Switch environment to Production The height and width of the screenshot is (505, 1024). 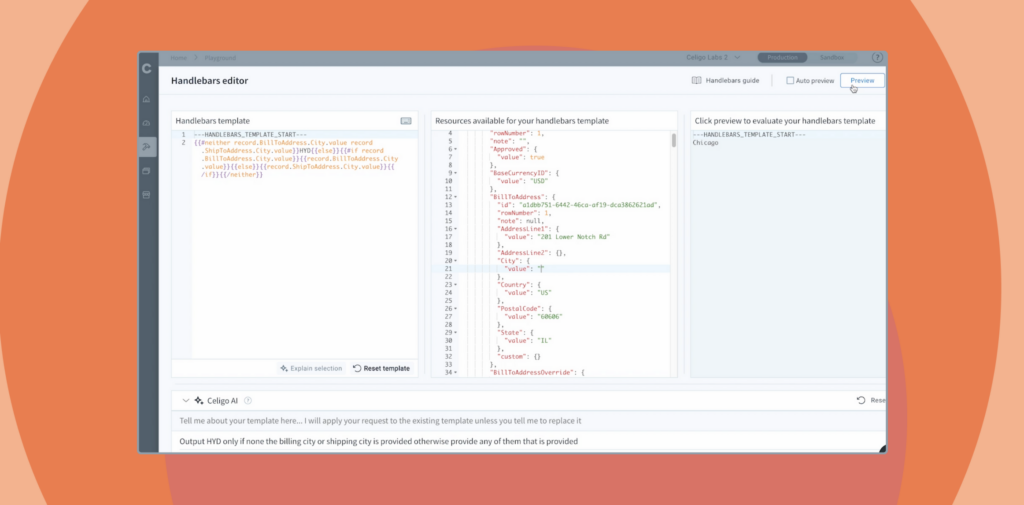(x=781, y=58)
